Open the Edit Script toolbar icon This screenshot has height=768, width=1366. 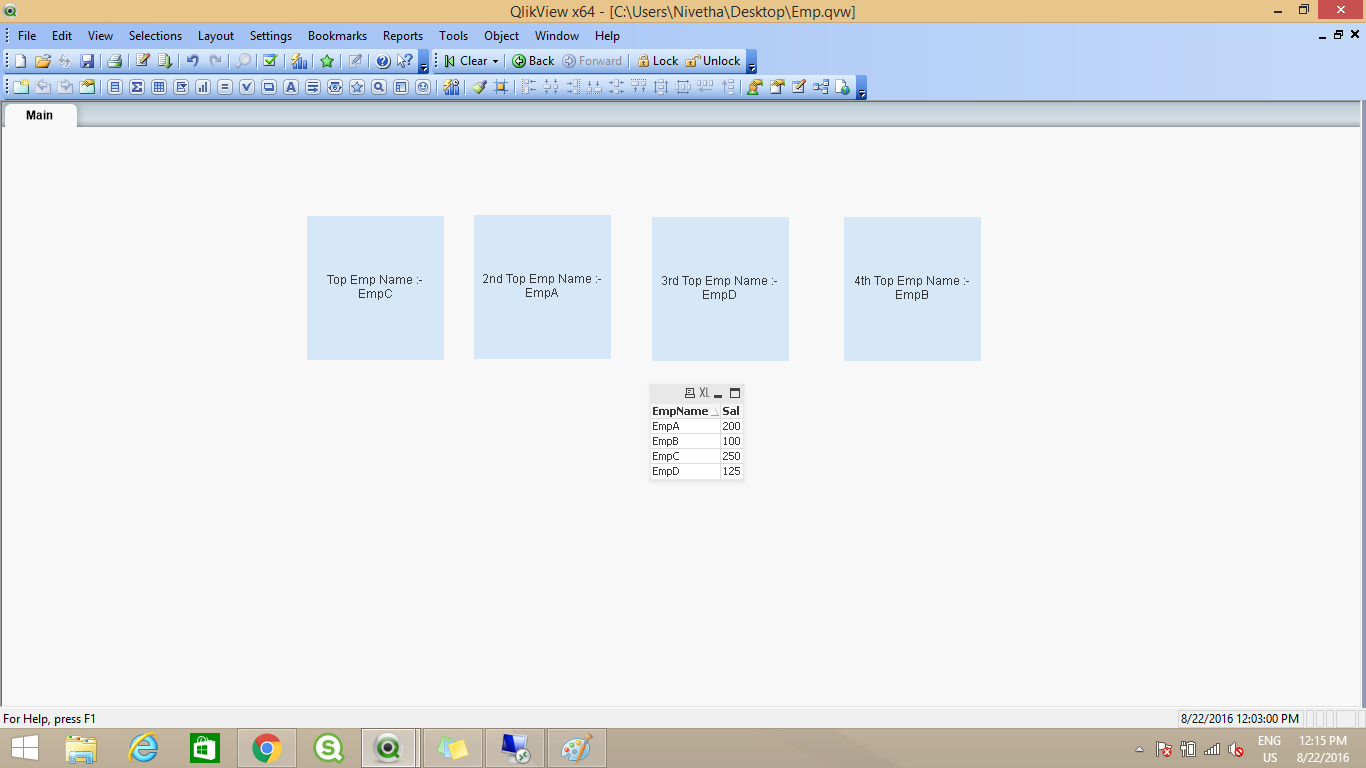point(143,61)
